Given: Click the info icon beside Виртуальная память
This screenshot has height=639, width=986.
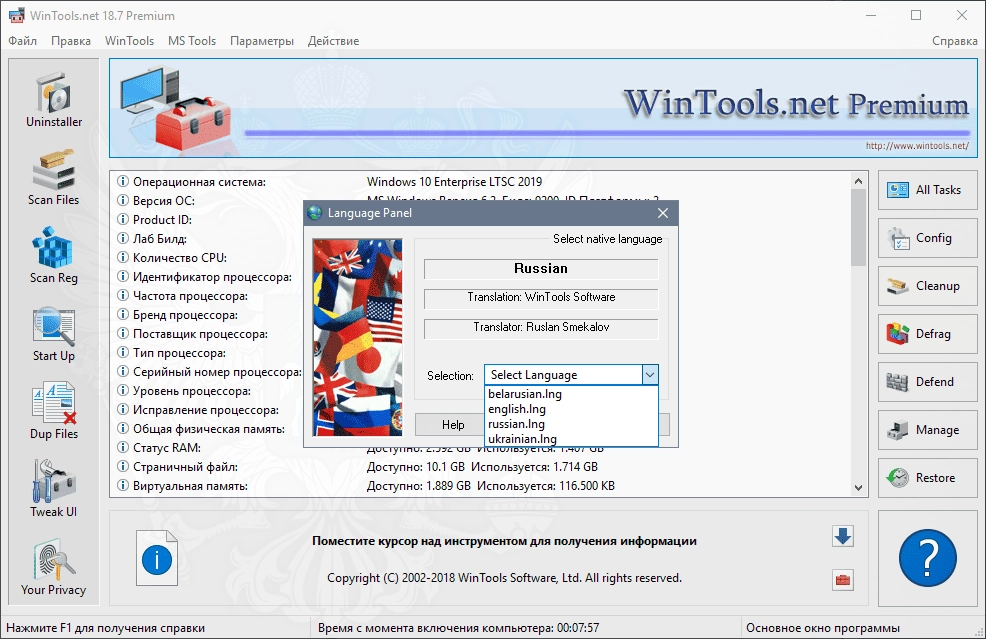Looking at the screenshot, I should [x=123, y=486].
